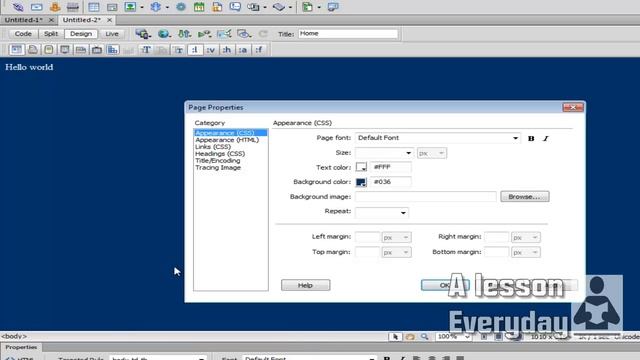Screen dimensions: 640x360
Task: Click the Server-Side Include icon
Action: tap(217, 7)
